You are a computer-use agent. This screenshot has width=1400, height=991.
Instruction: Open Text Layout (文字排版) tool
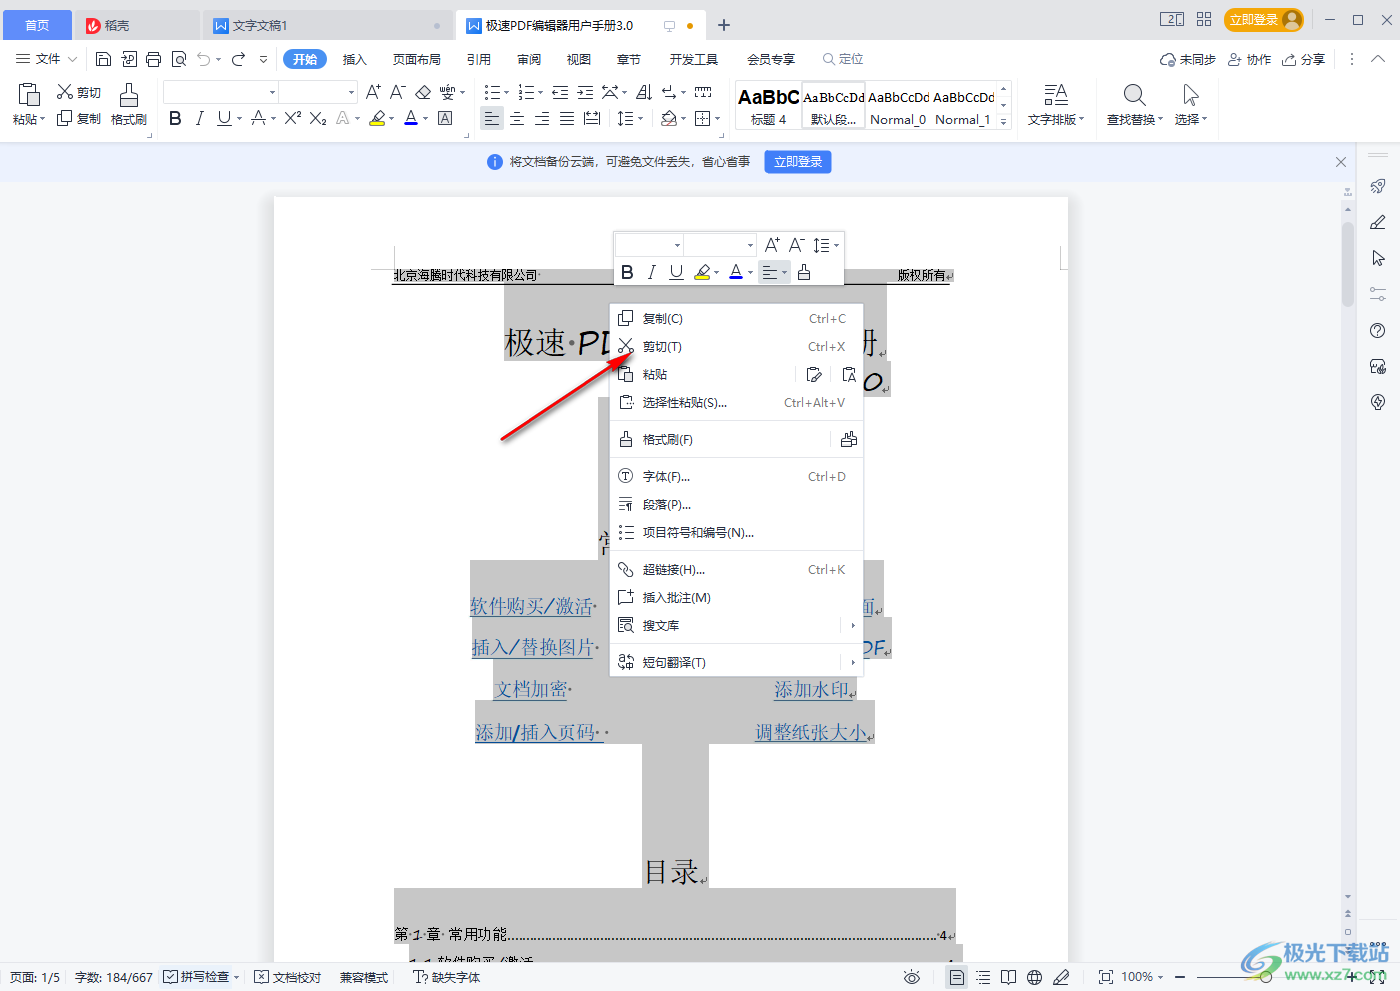coord(1056,104)
